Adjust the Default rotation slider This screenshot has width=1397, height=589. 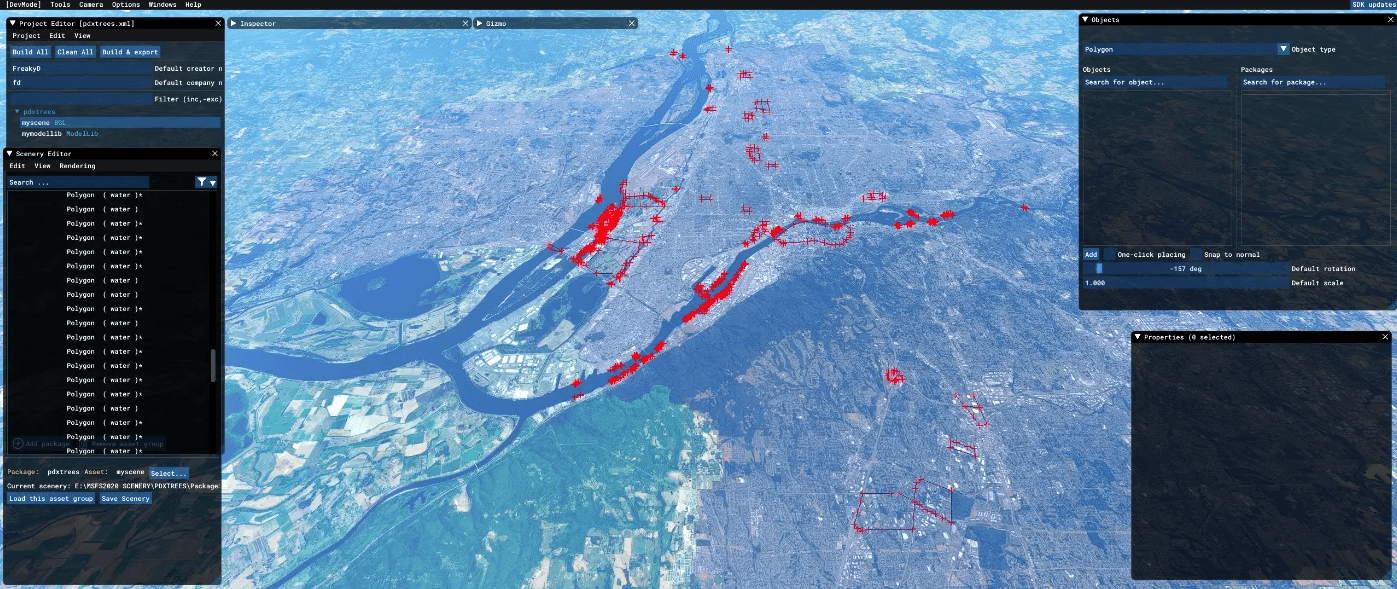click(x=1099, y=268)
